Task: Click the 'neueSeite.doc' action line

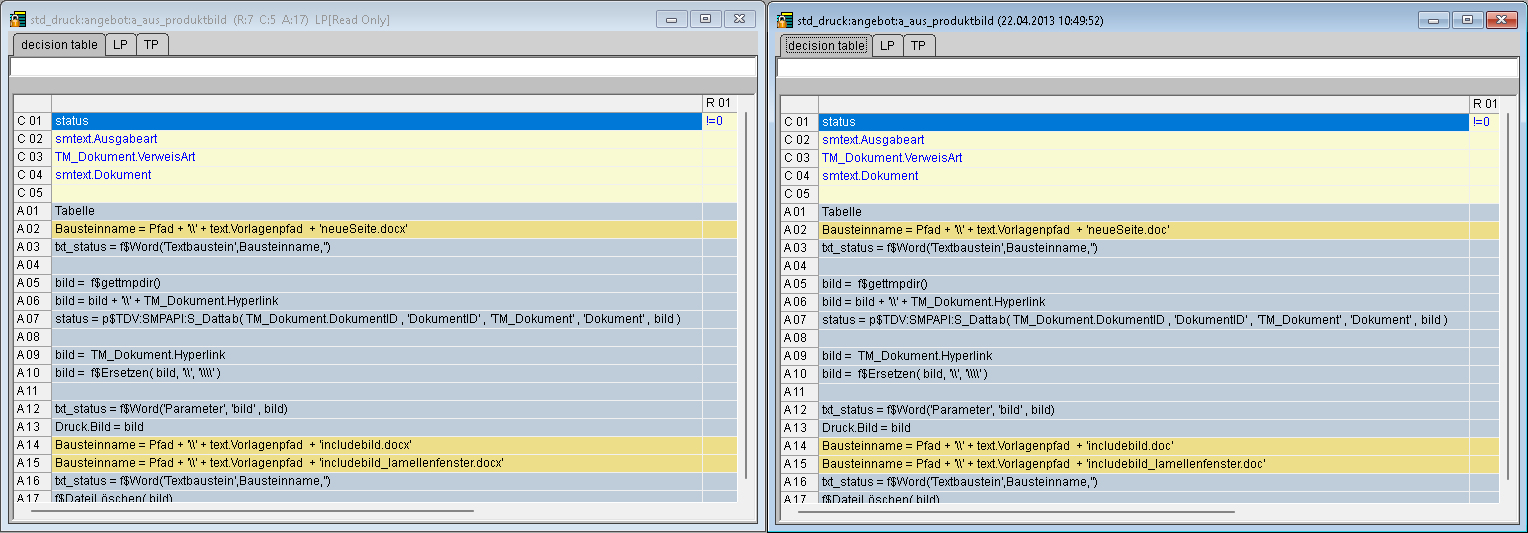Action: (1144, 230)
